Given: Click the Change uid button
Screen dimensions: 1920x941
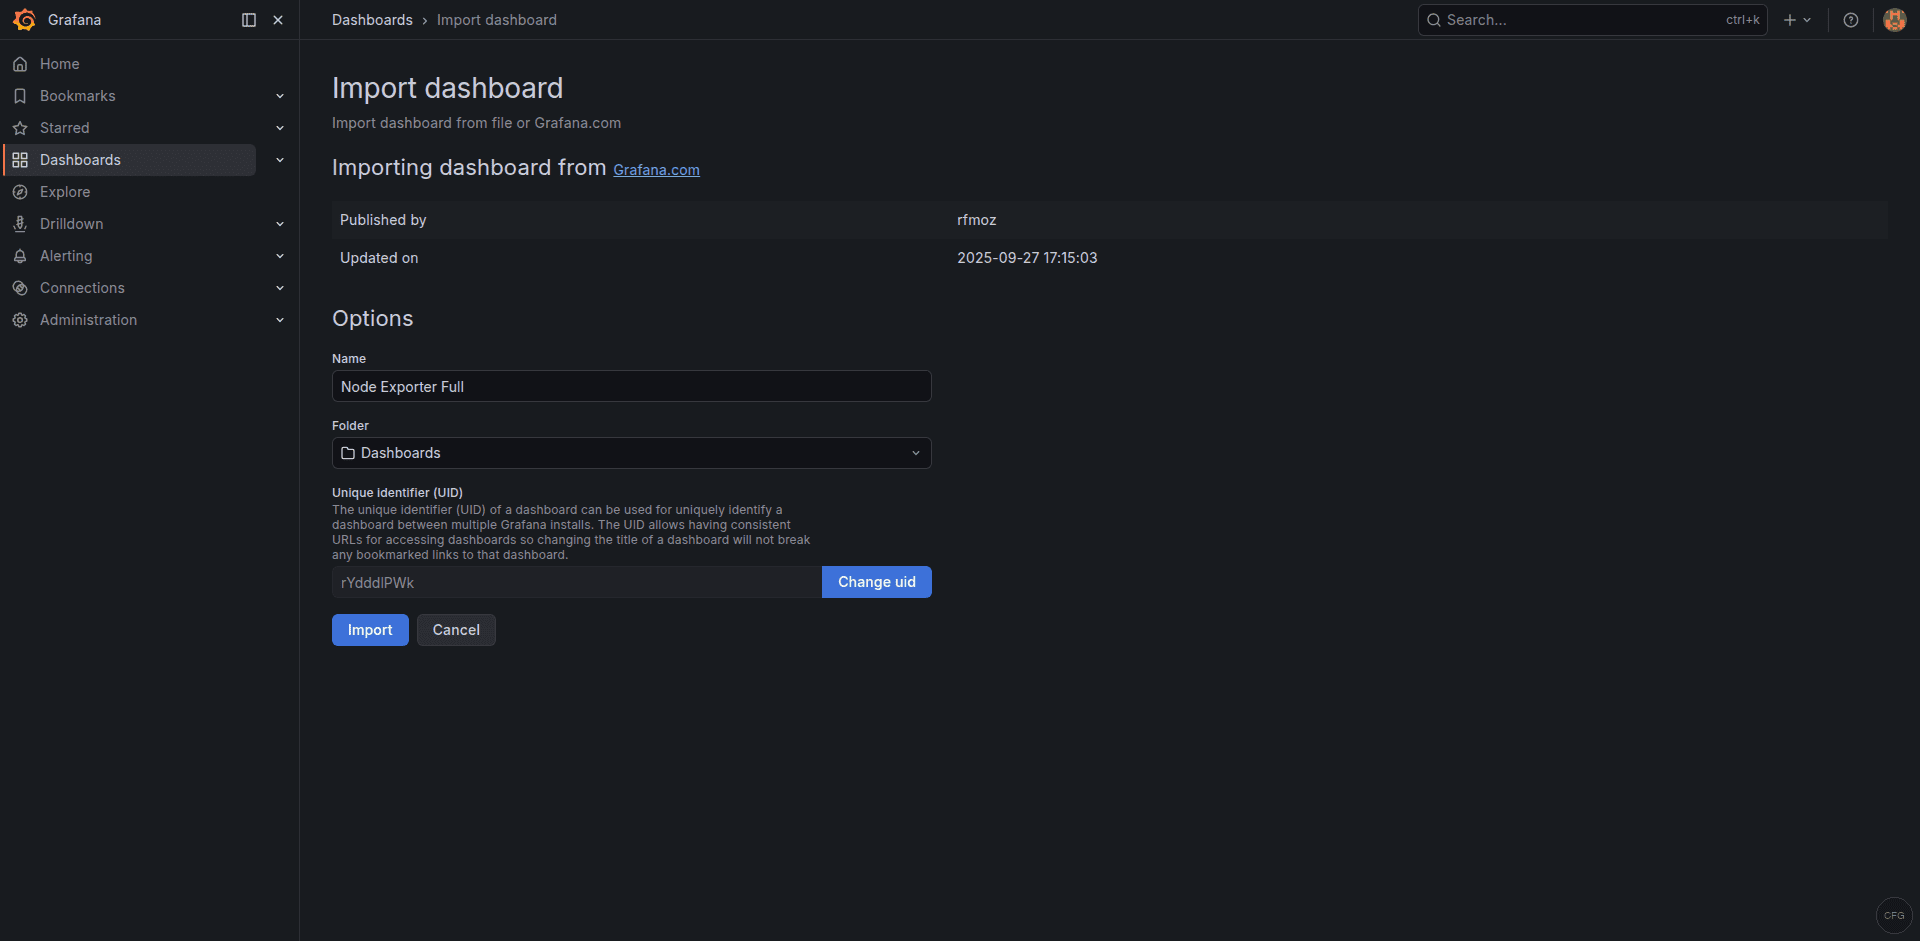Looking at the screenshot, I should click(876, 581).
